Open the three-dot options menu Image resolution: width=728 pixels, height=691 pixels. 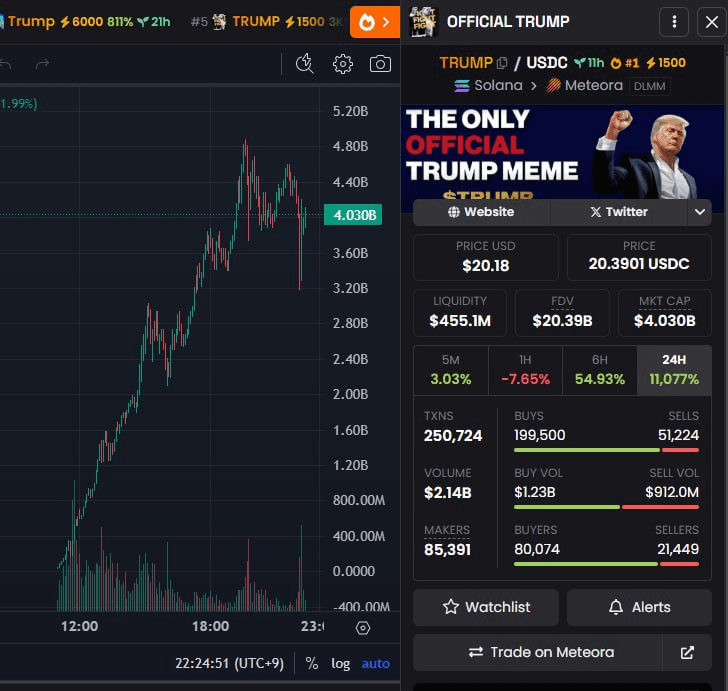(674, 22)
